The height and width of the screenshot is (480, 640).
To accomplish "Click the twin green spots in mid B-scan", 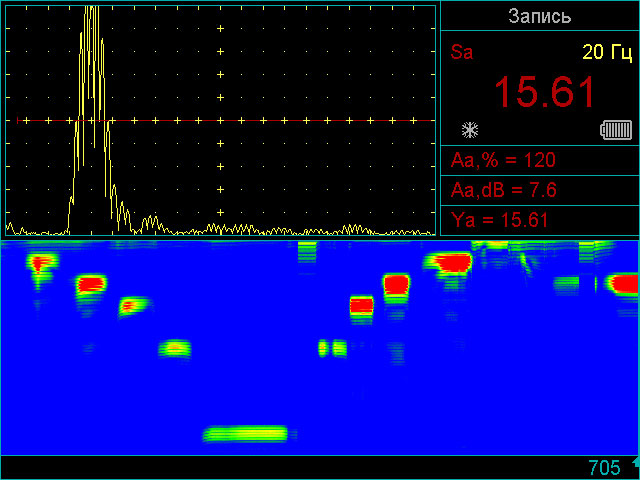I will click(331, 348).
